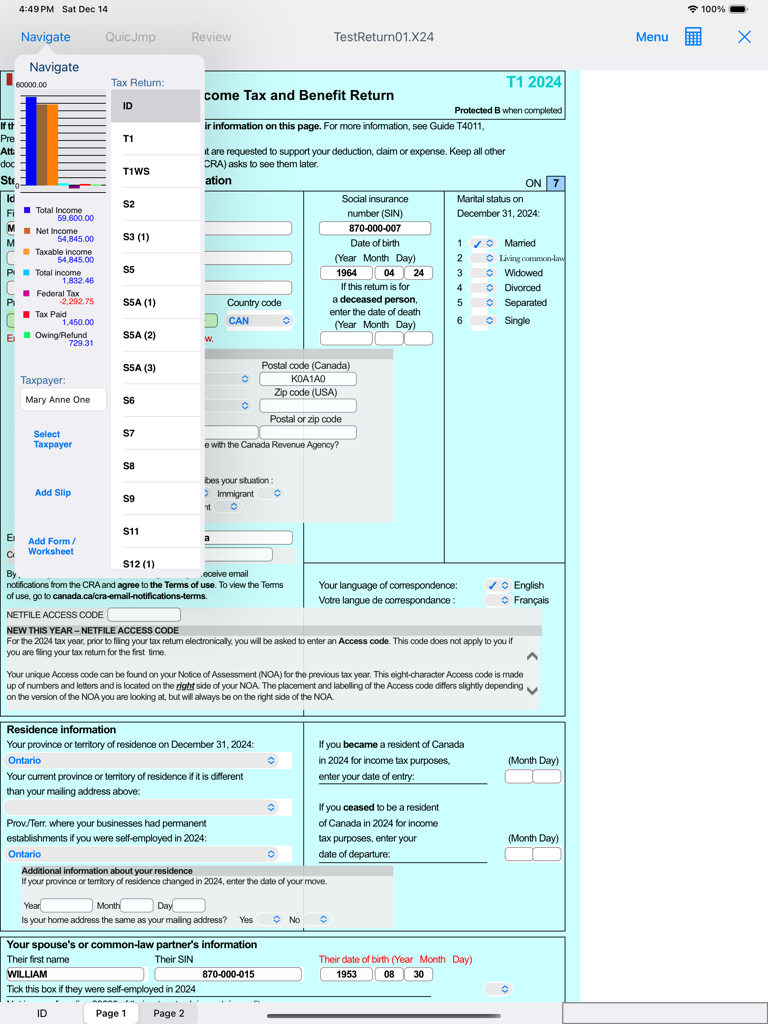The width and height of the screenshot is (768, 1024).
Task: Click the postal code field K0A1A0
Action: pyautogui.click(x=308, y=379)
